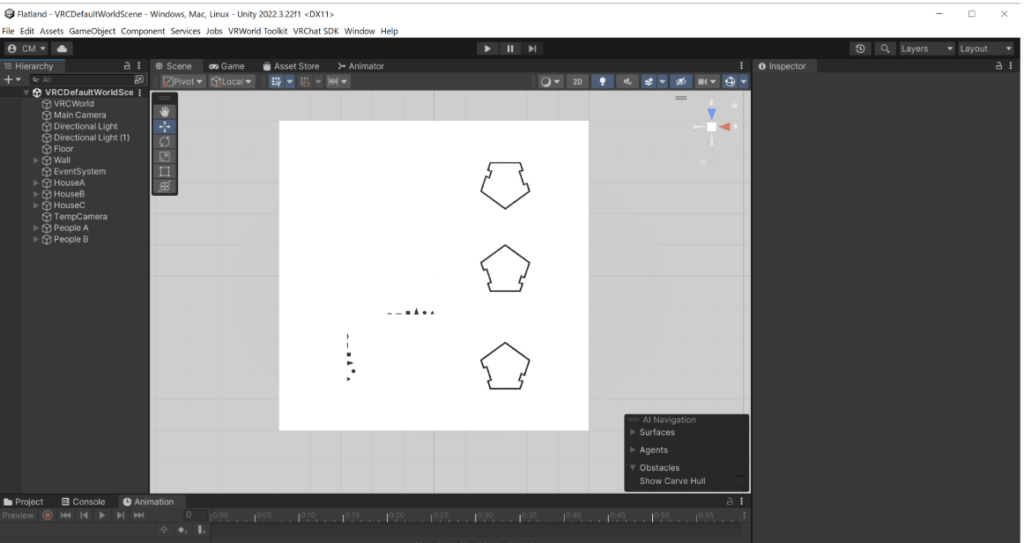Viewport: 1024px width, 543px height.
Task: Step one frame forward
Action: point(532,48)
